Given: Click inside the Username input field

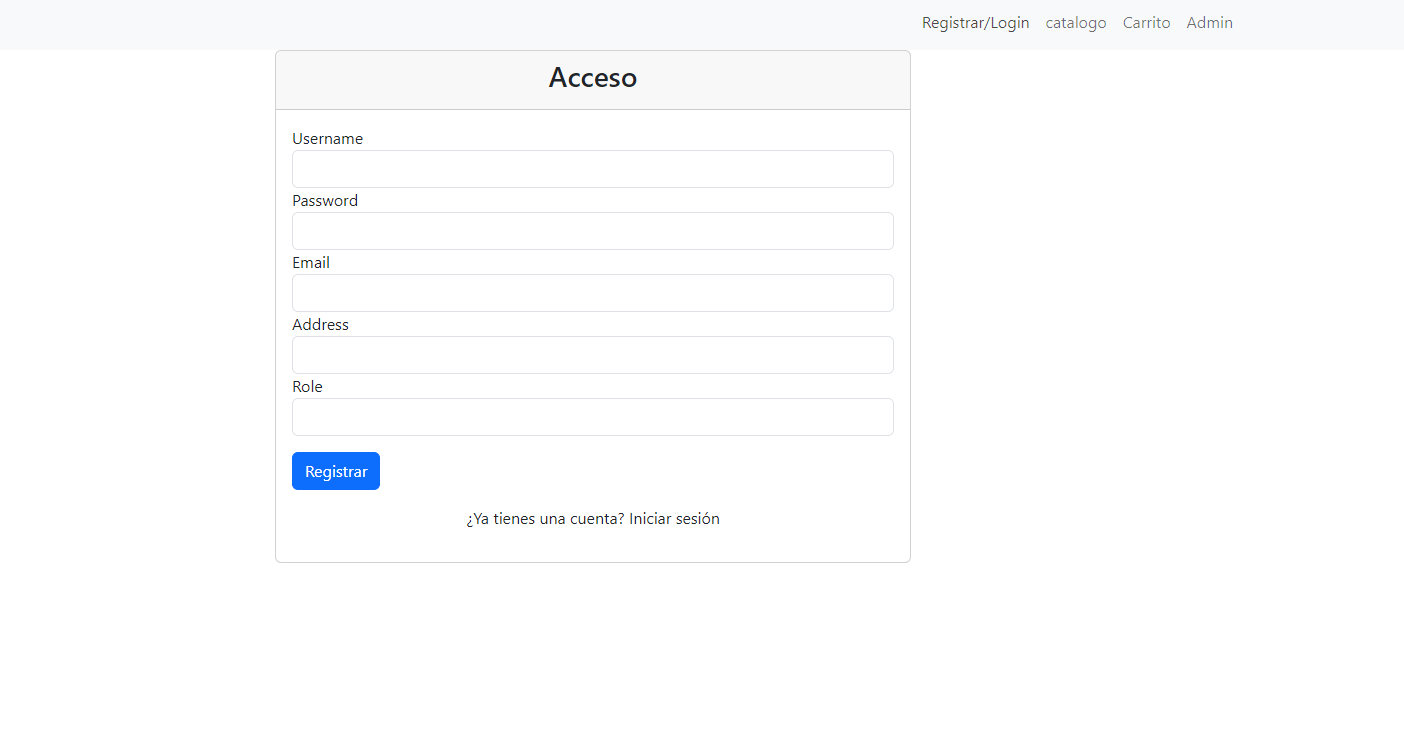Looking at the screenshot, I should (x=592, y=169).
